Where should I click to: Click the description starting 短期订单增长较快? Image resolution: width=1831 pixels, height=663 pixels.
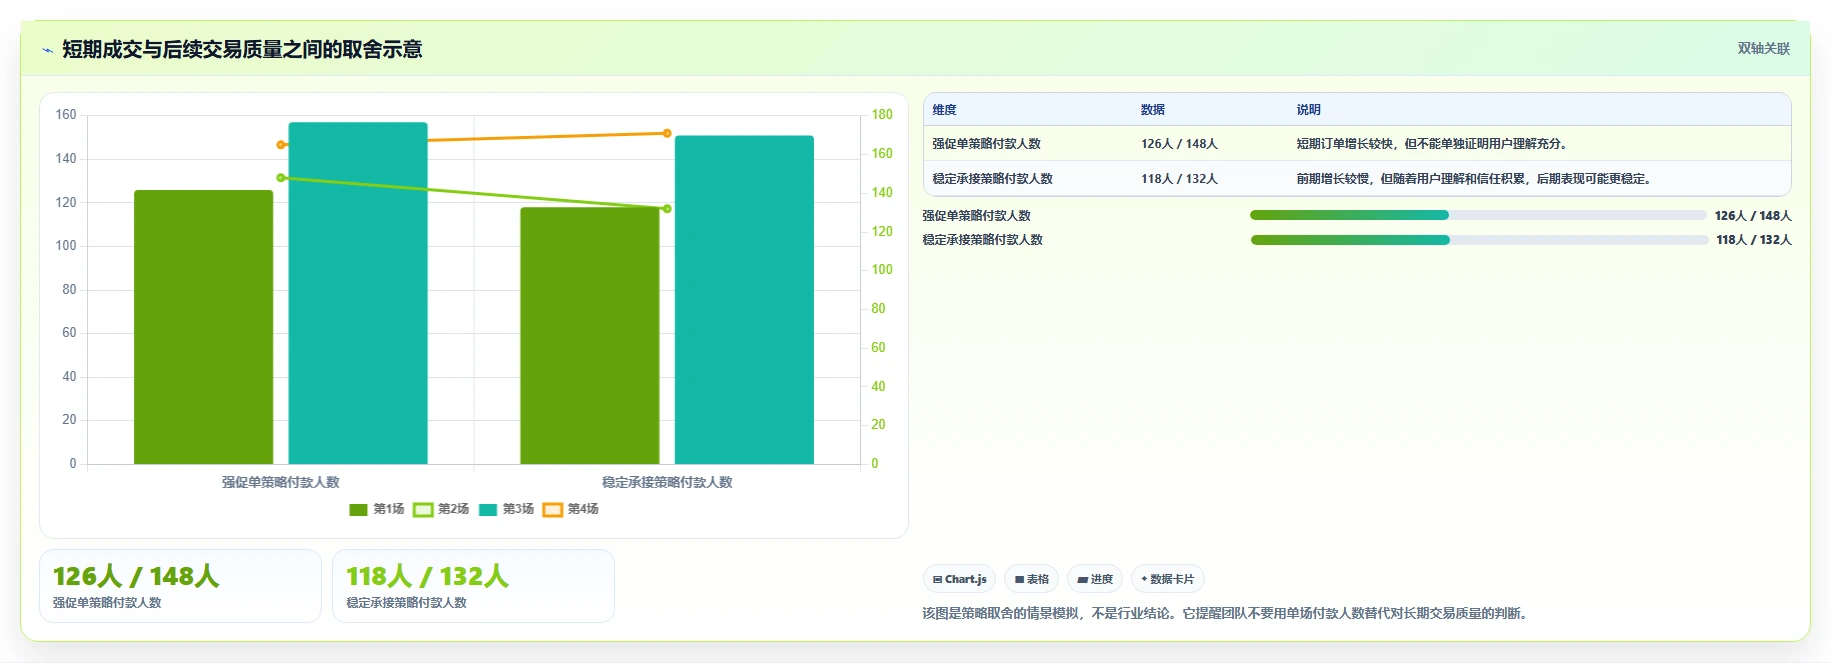(1434, 144)
